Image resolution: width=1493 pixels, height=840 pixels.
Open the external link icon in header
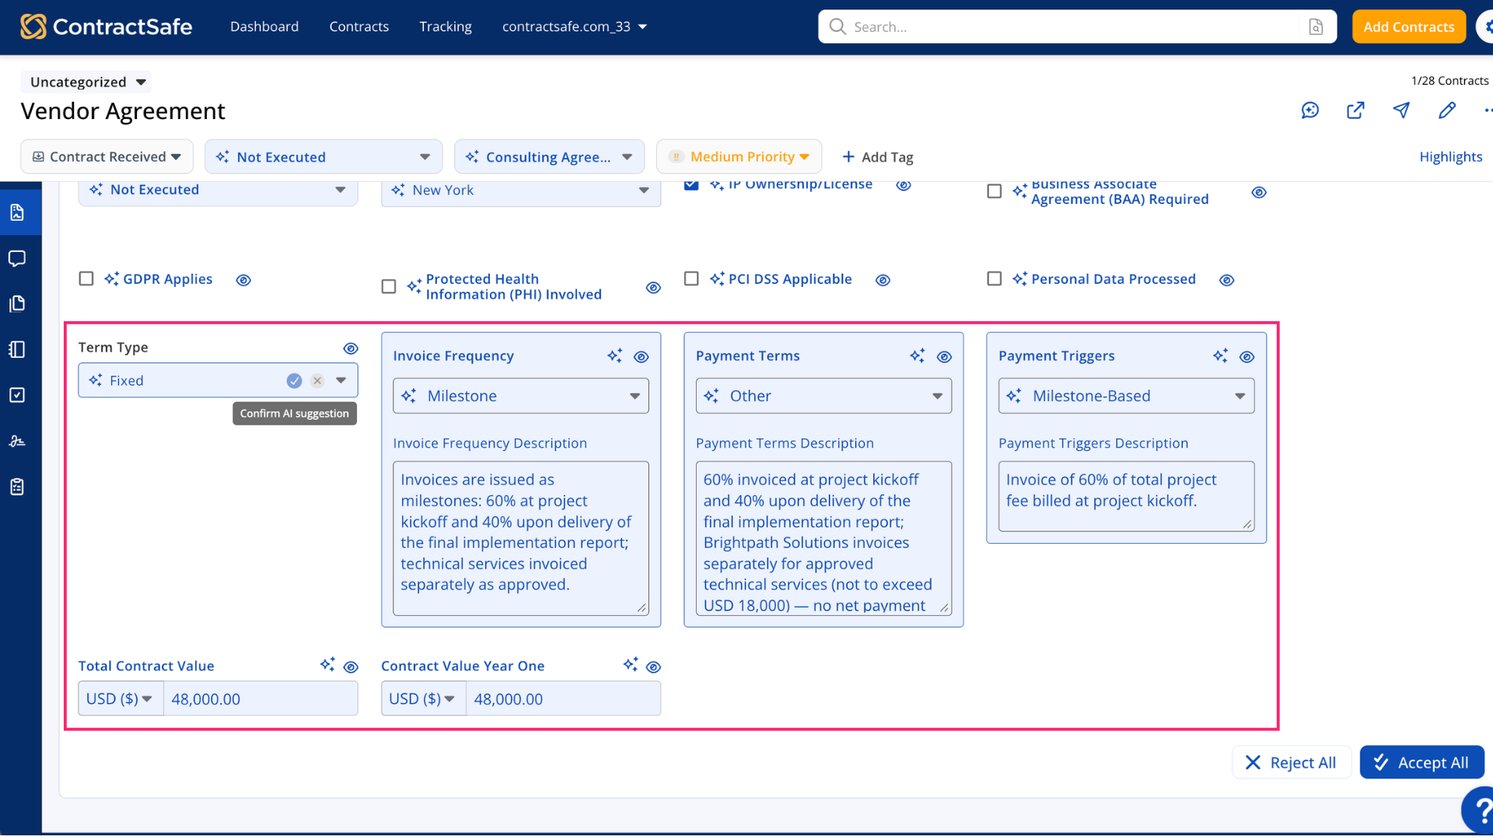[1355, 110]
